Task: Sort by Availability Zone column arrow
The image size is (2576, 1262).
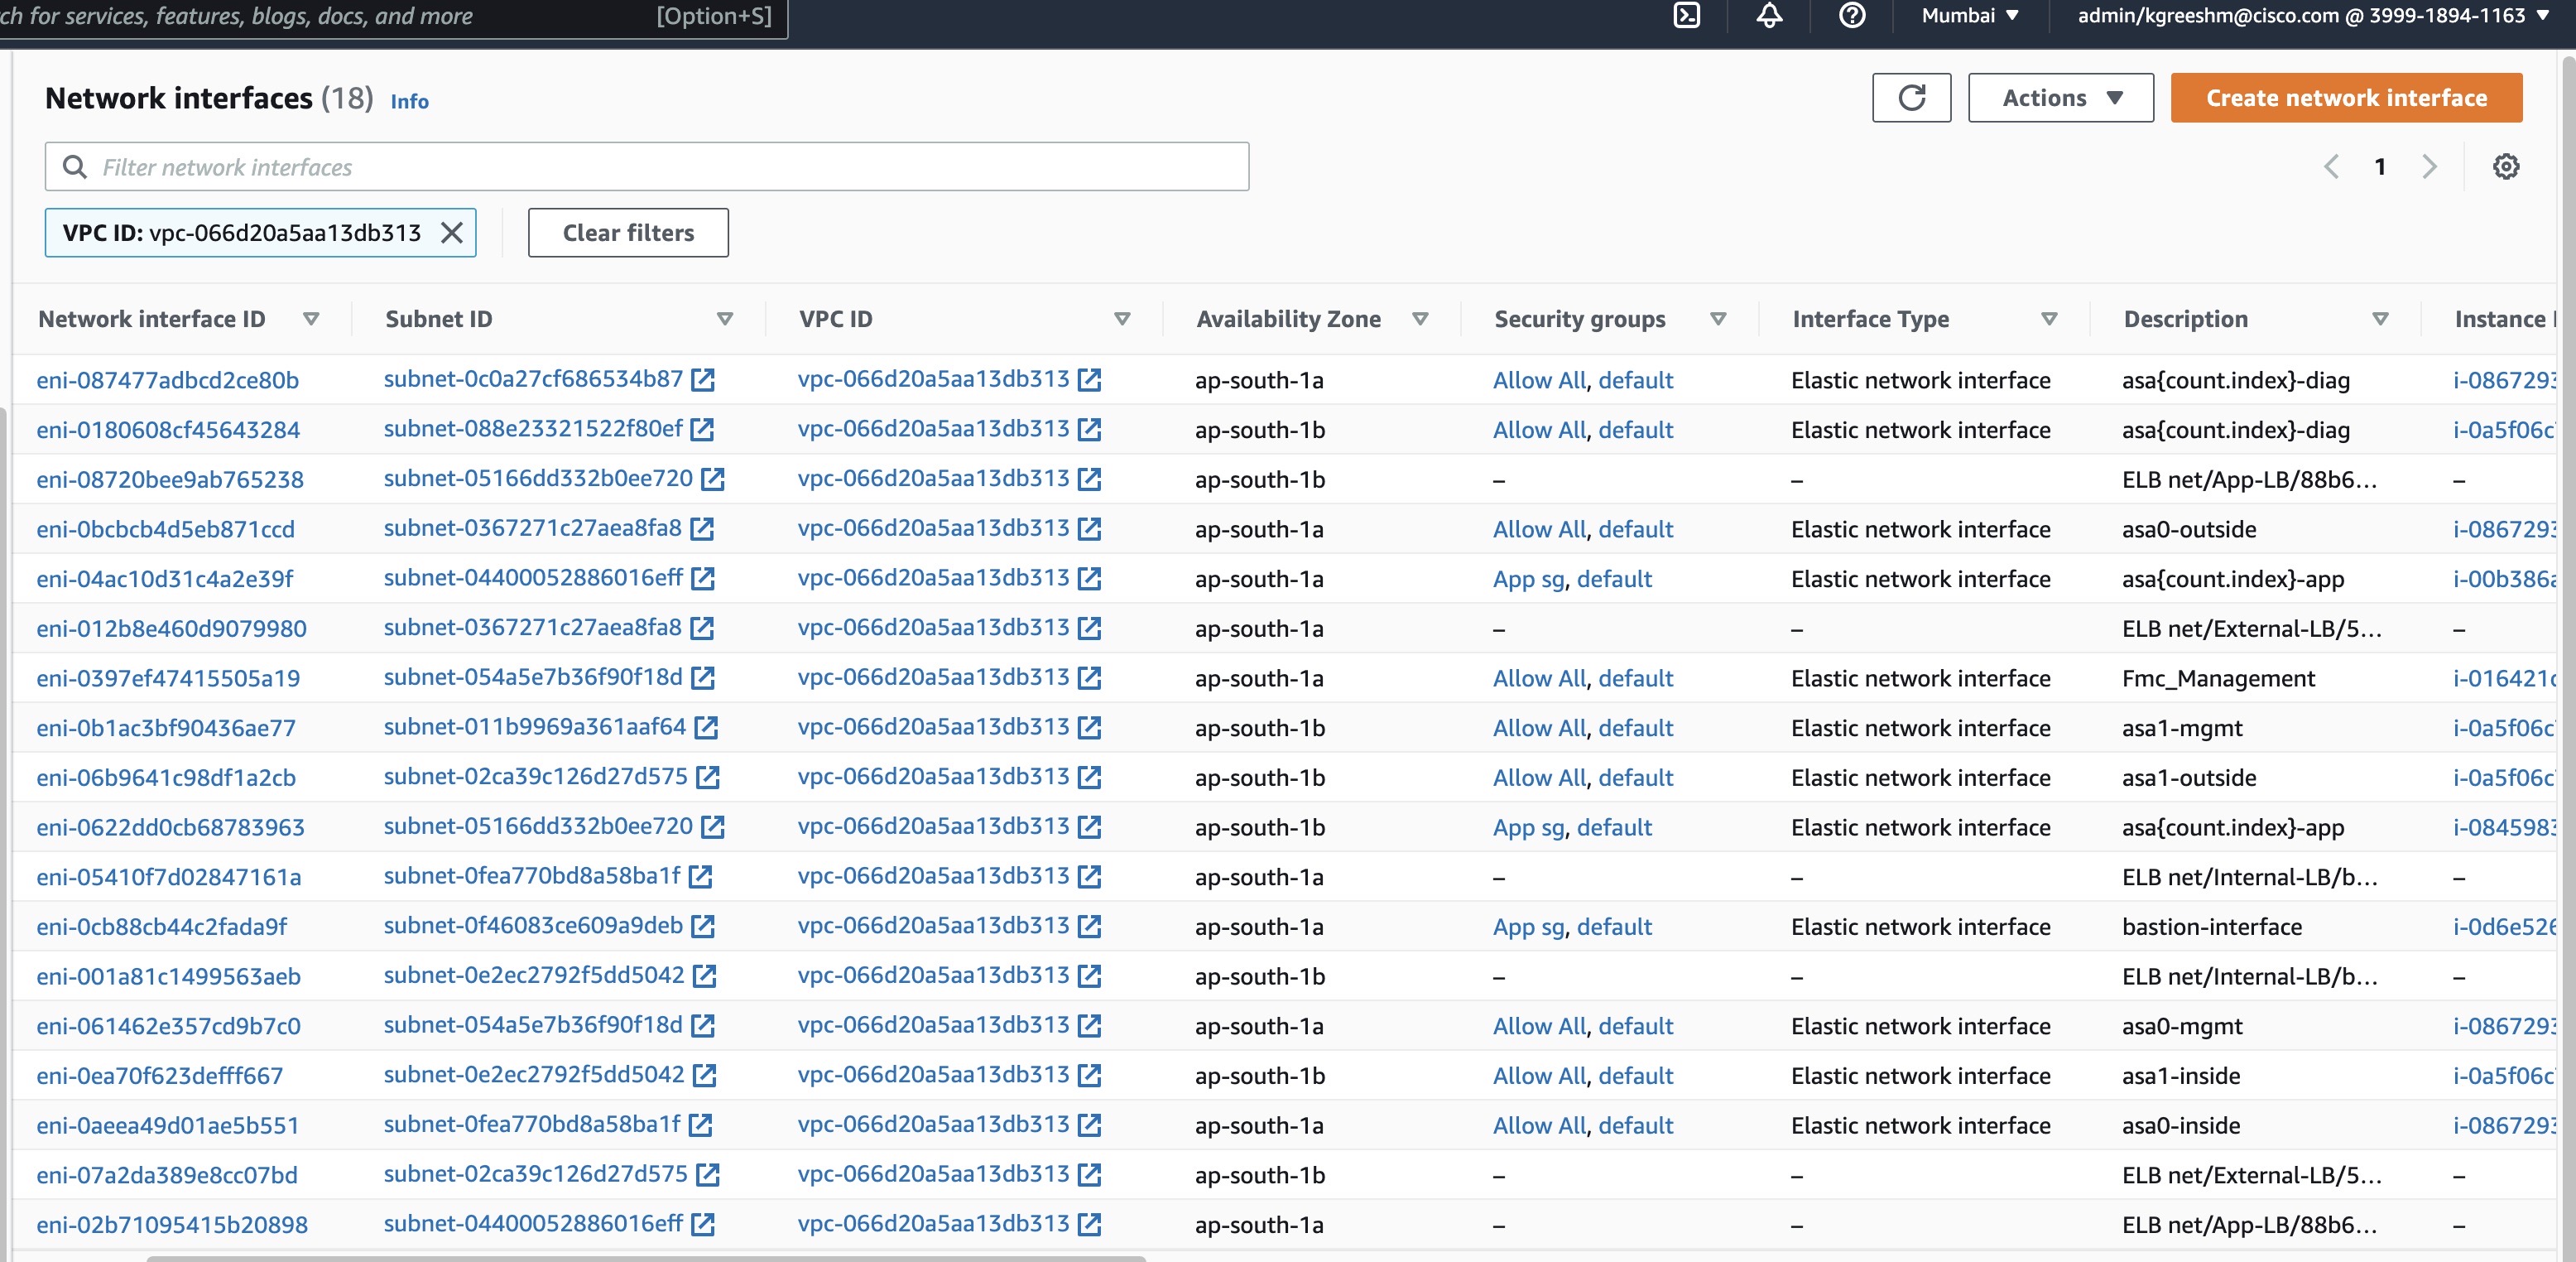Action: (1420, 319)
